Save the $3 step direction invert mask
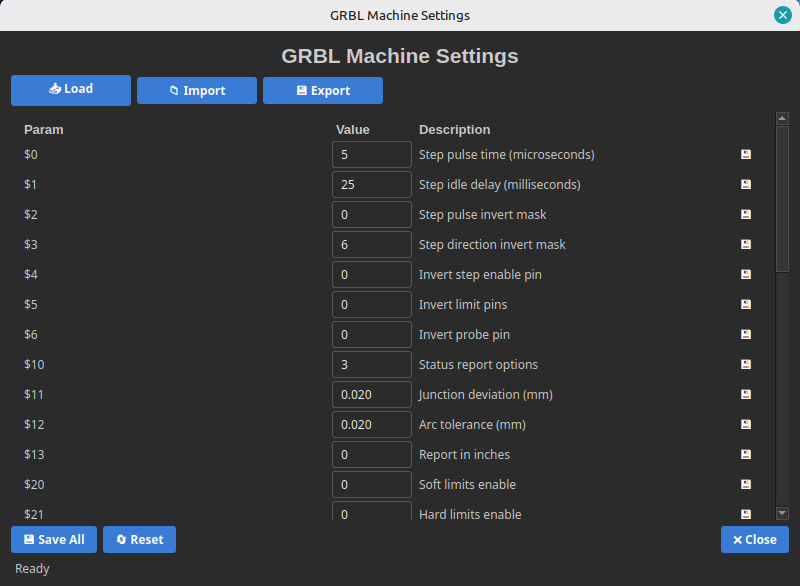The image size is (800, 586). click(745, 244)
